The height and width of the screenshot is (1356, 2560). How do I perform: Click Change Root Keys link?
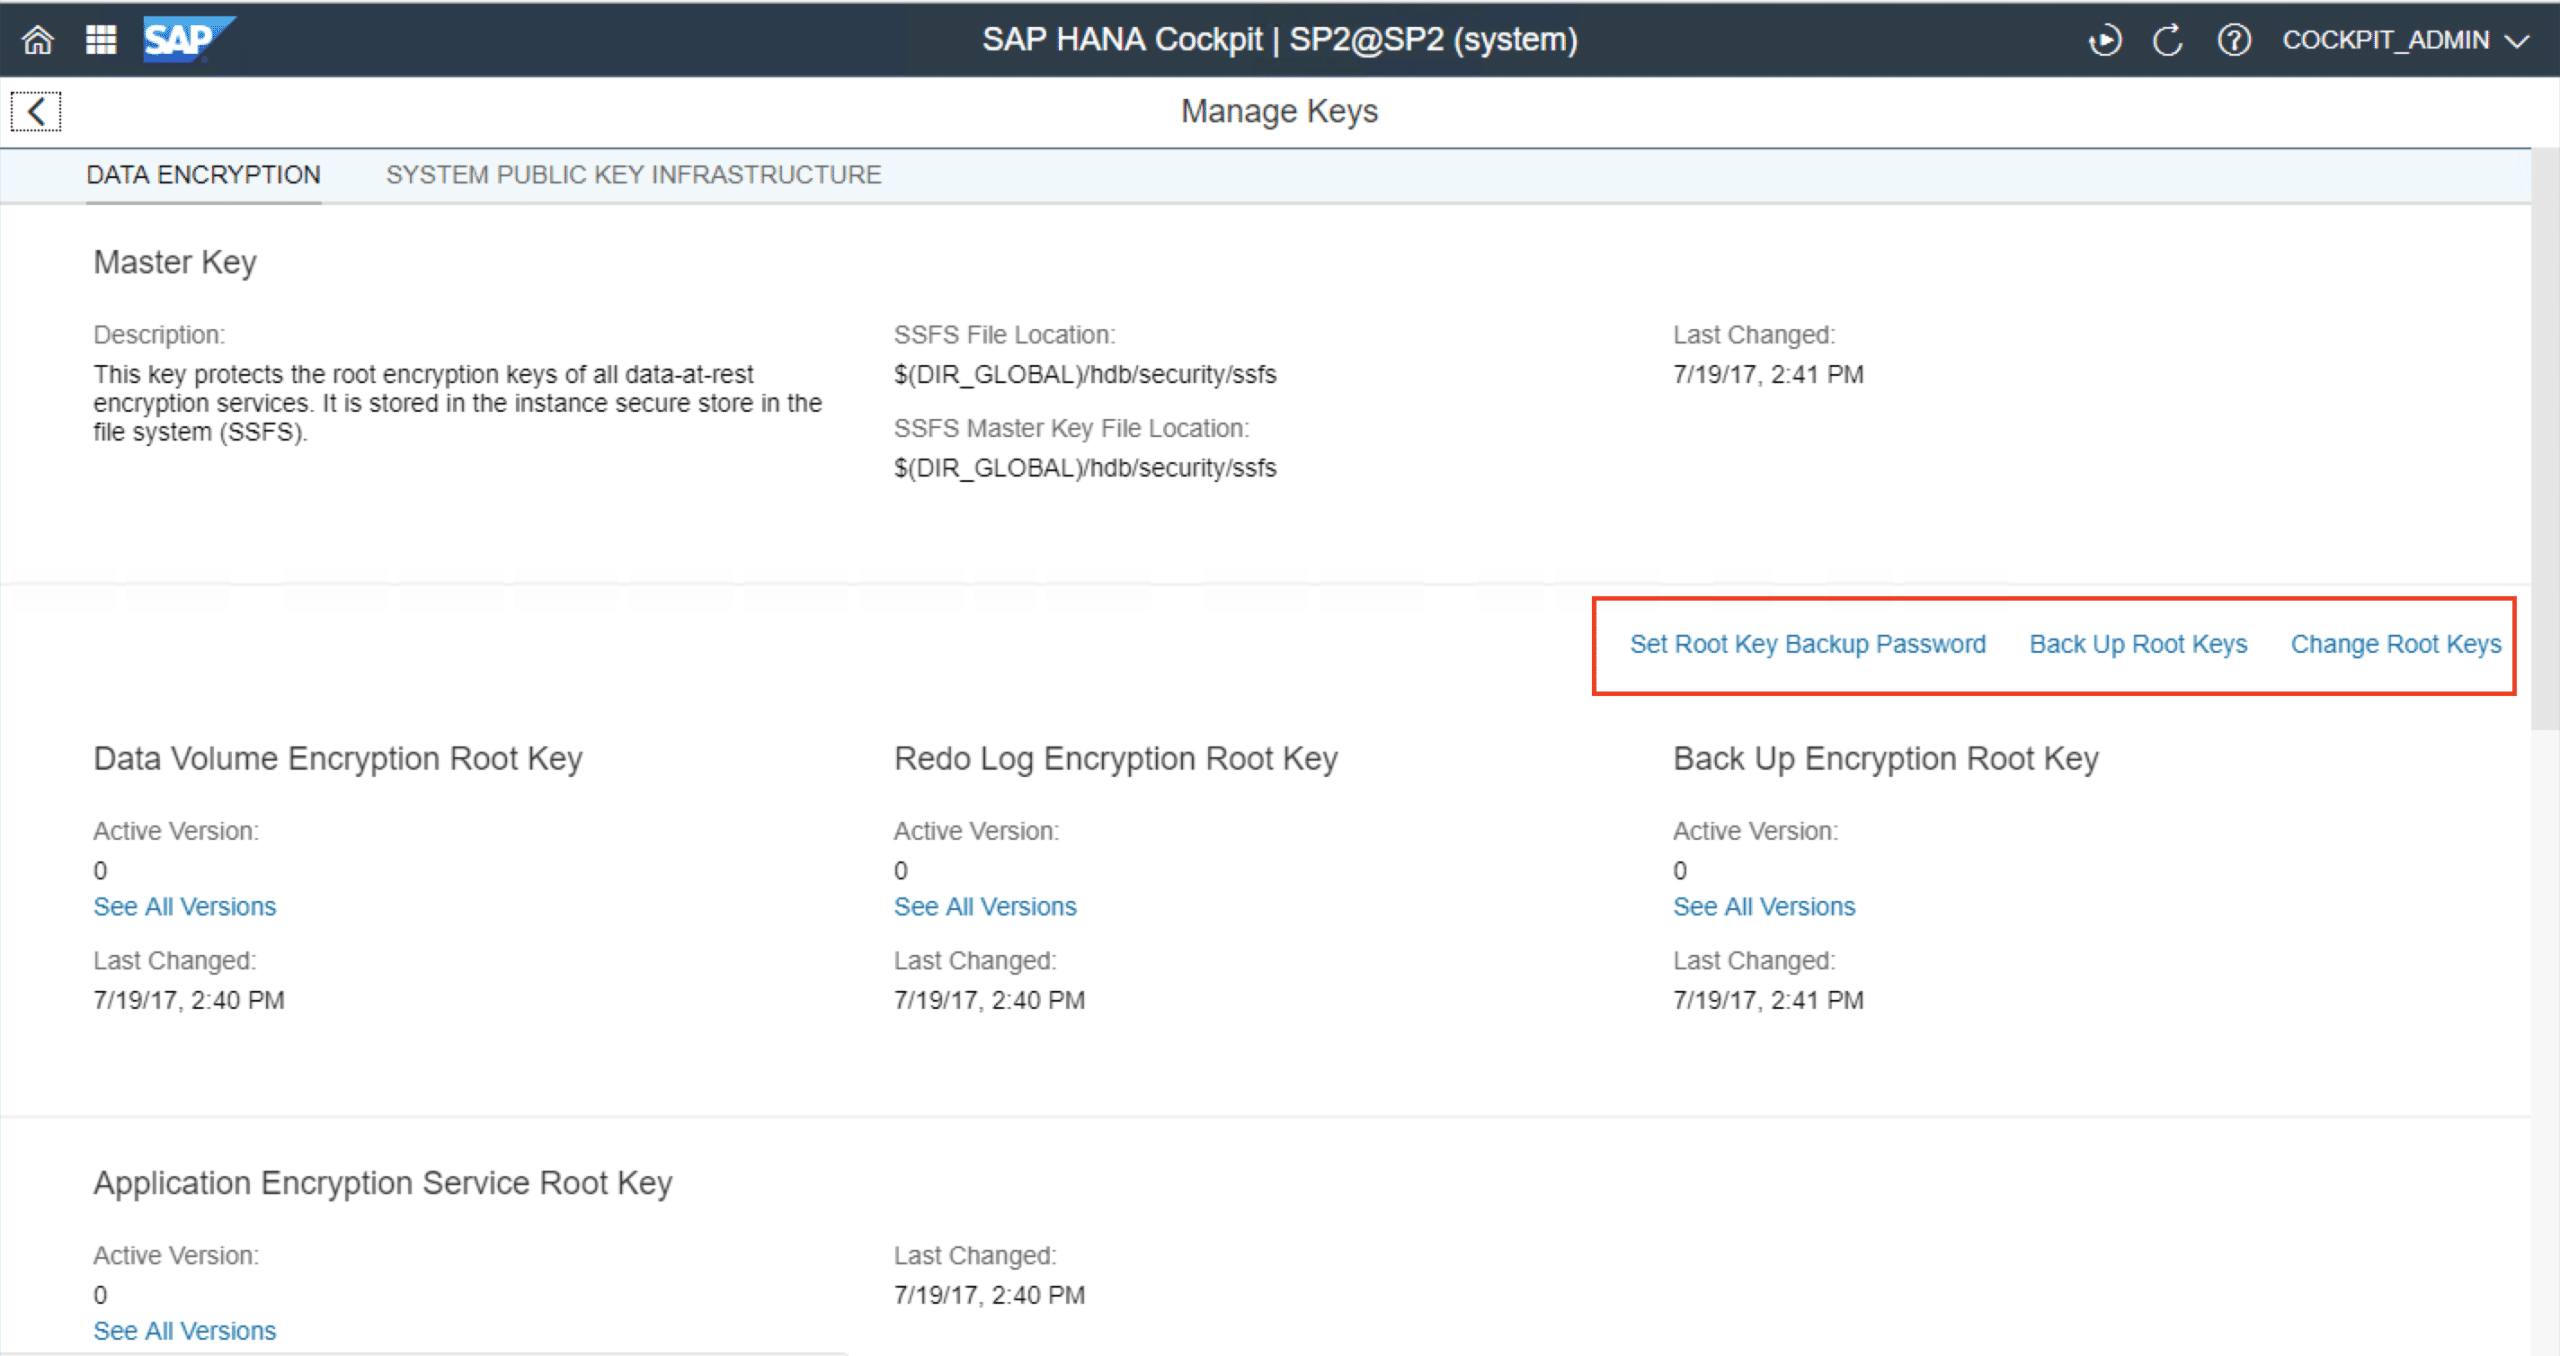2395,644
